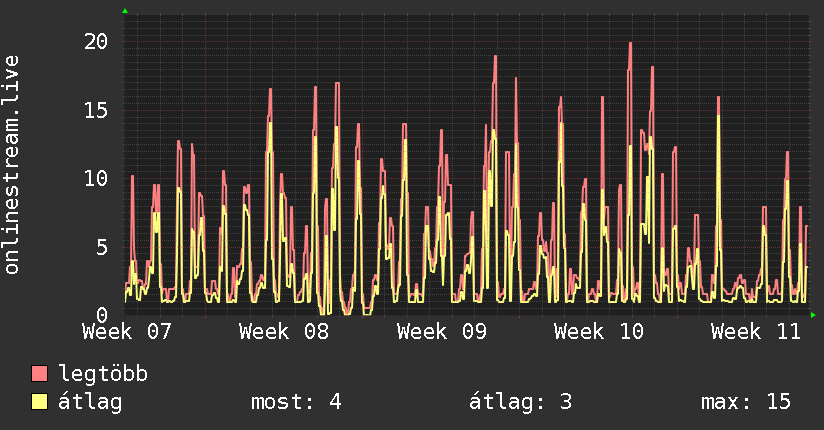Screen dimensions: 824x430
Task: Click the green arrow atop the y-axis
Action: (125, 11)
